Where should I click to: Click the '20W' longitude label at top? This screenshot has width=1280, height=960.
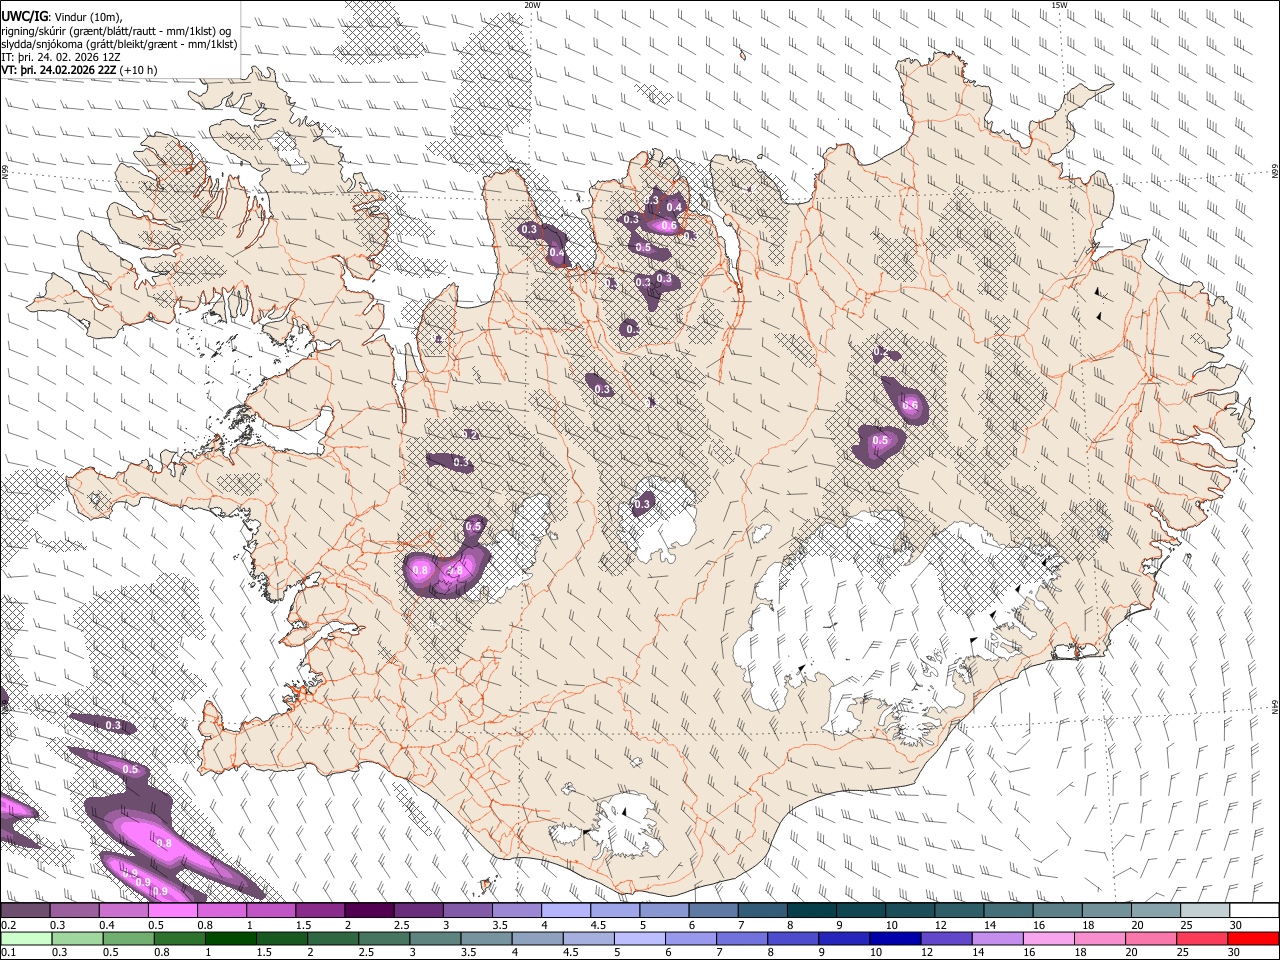click(533, 5)
